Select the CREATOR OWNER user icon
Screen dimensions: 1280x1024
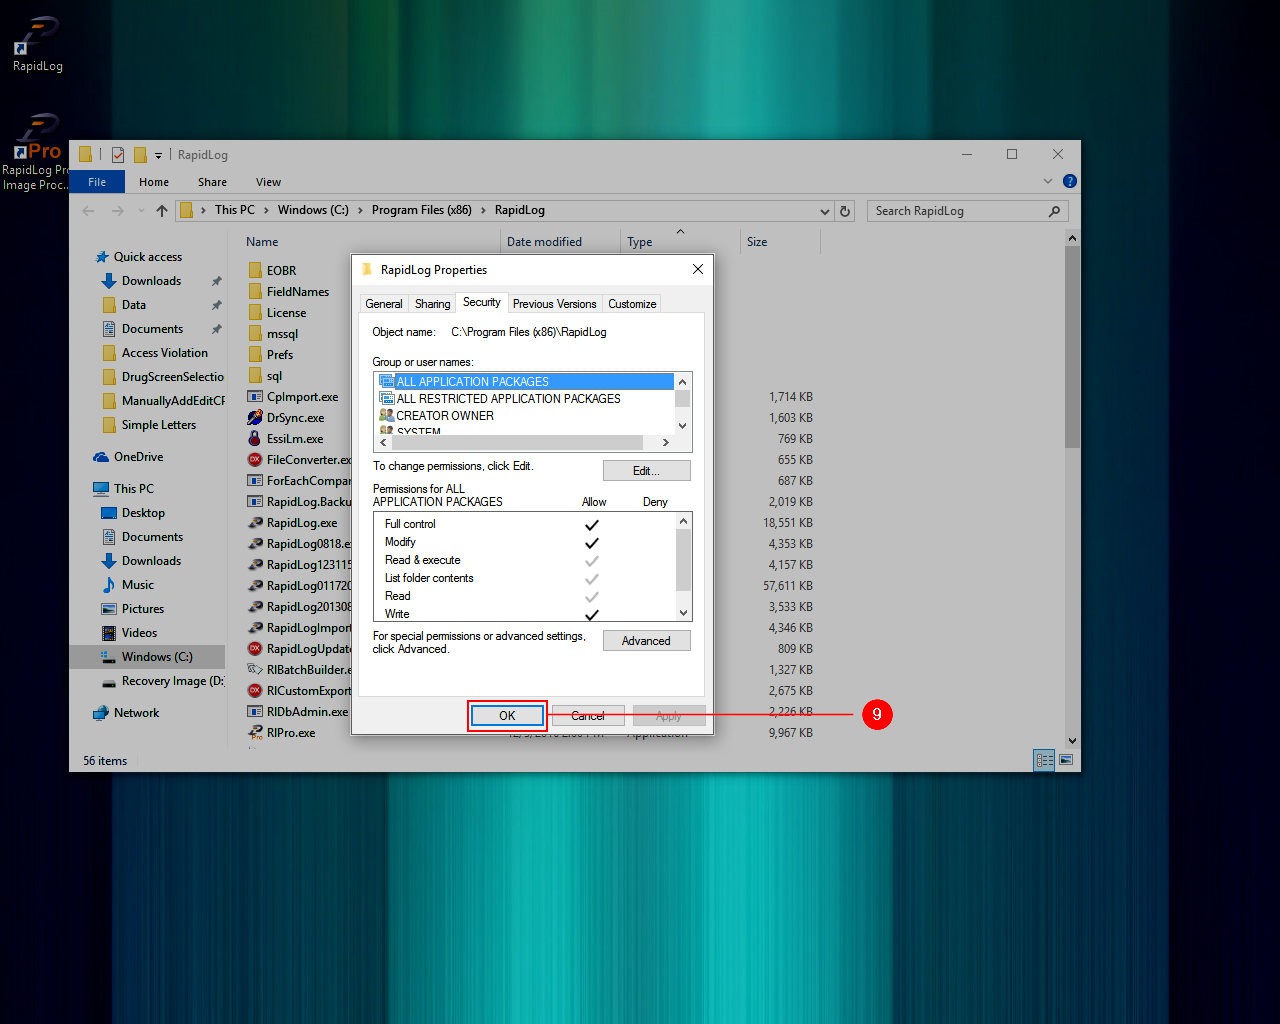(x=386, y=415)
